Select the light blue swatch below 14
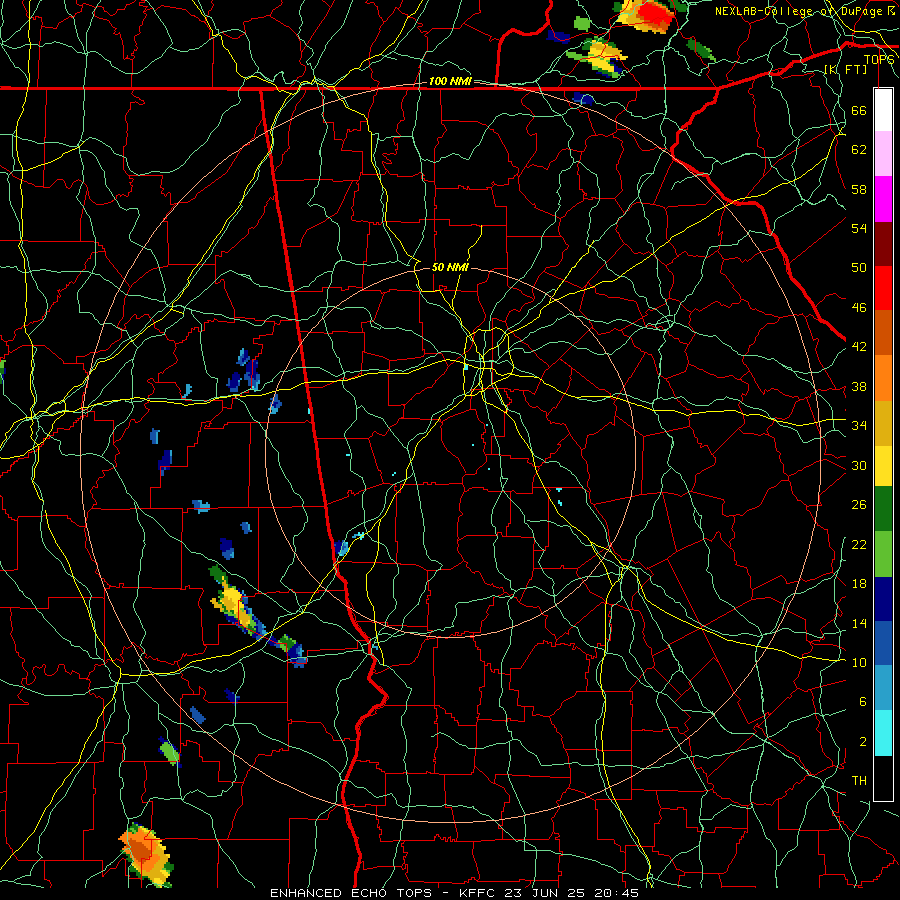Viewport: 900px width, 900px height. 883,688
